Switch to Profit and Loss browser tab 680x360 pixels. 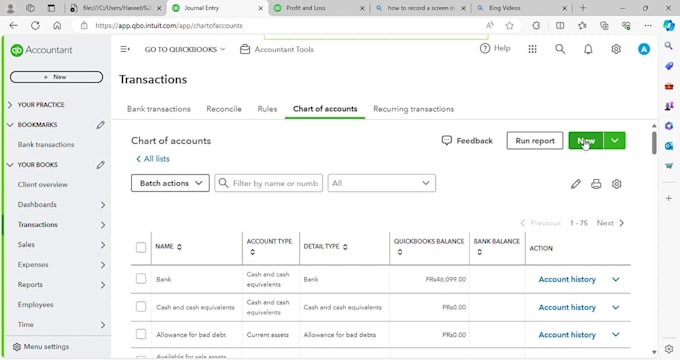point(319,8)
